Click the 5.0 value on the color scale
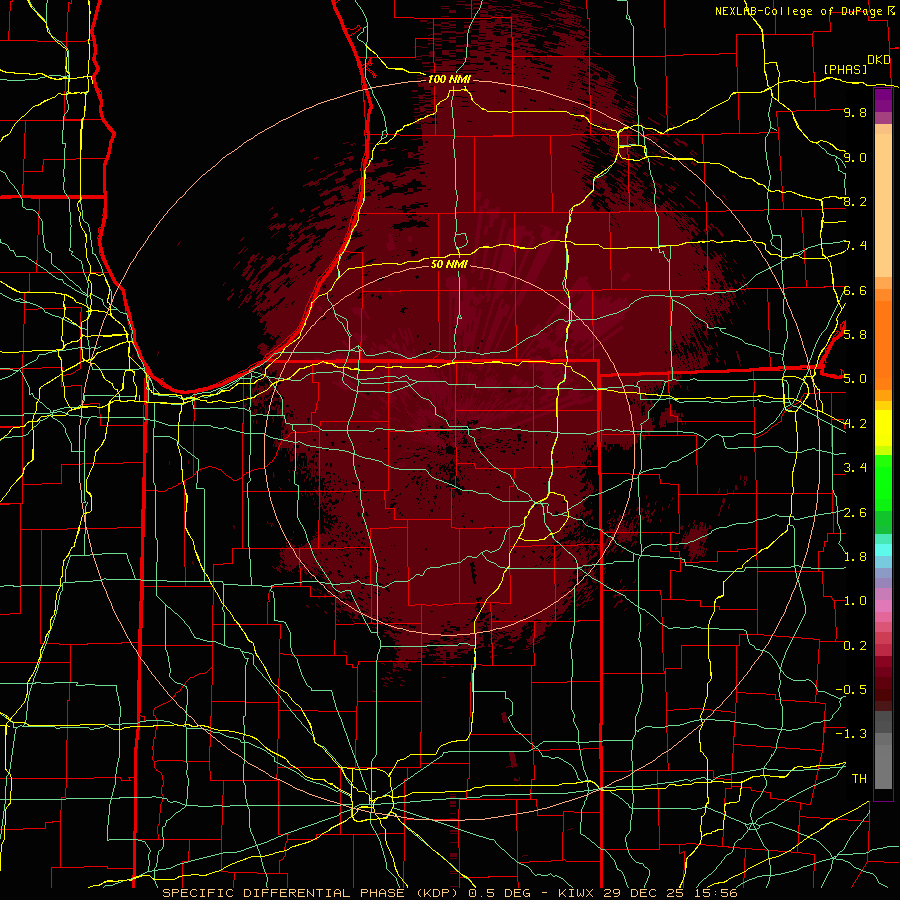900x900 pixels. 855,379
